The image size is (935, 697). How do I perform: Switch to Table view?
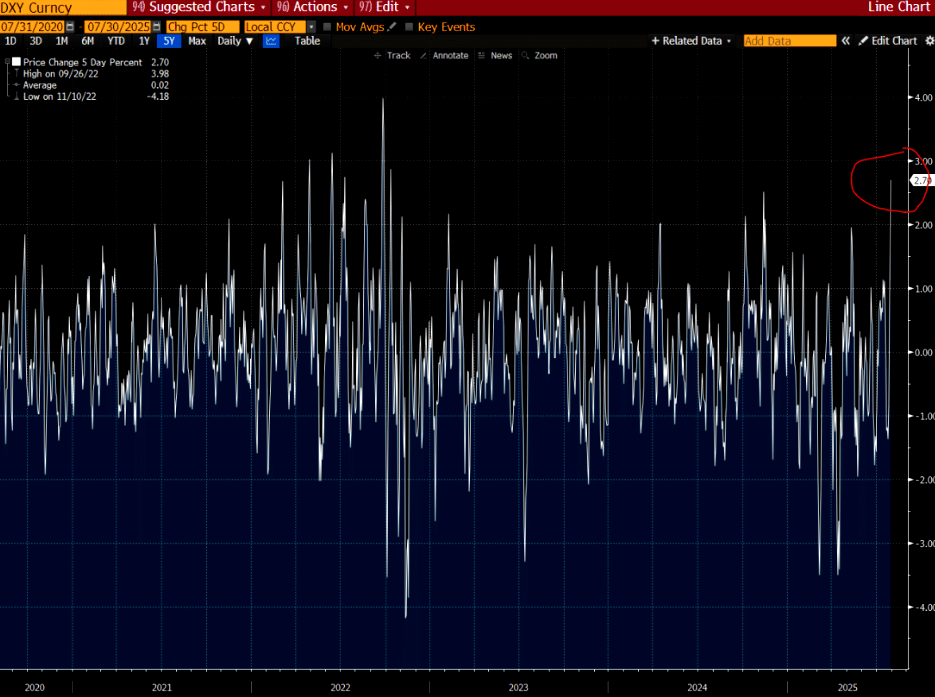pos(307,41)
